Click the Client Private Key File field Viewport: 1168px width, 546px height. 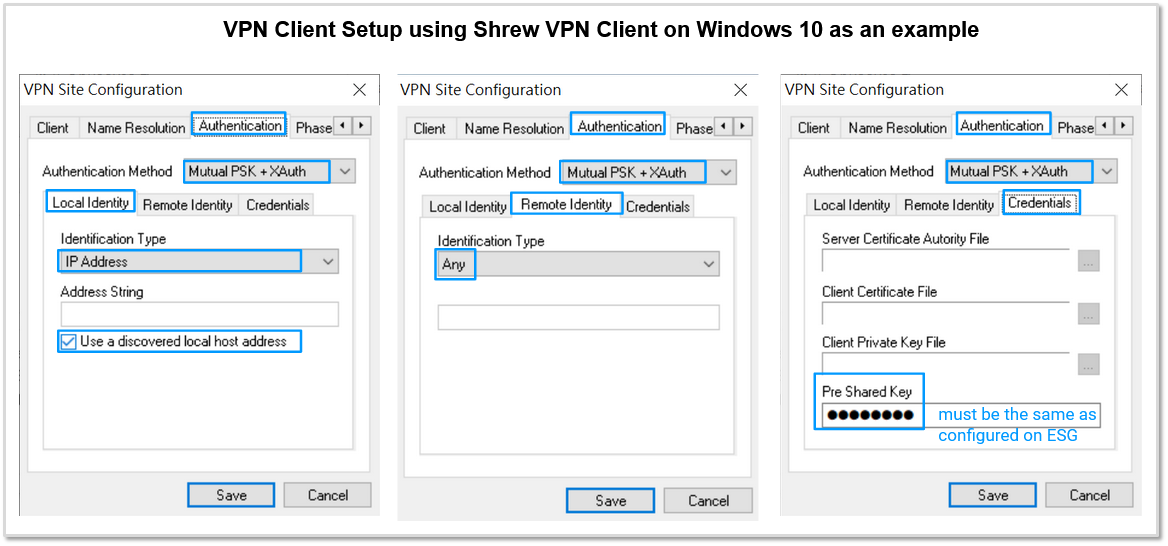(x=946, y=364)
